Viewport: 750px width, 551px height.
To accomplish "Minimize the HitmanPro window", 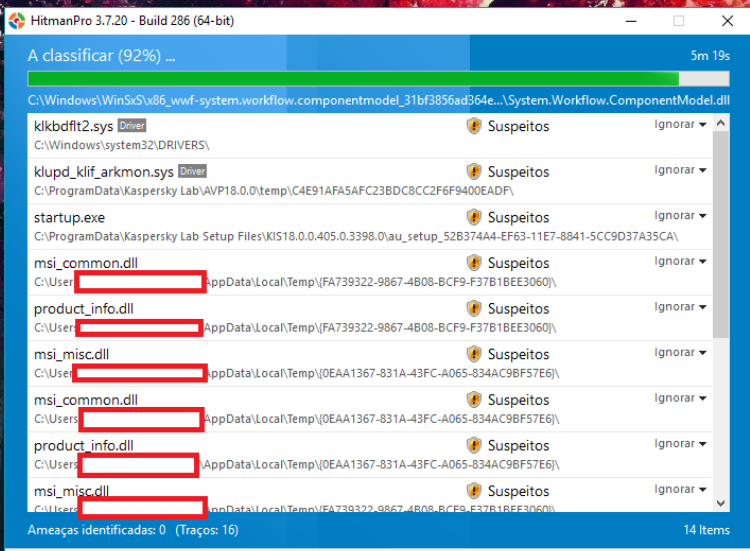I will coord(631,21).
